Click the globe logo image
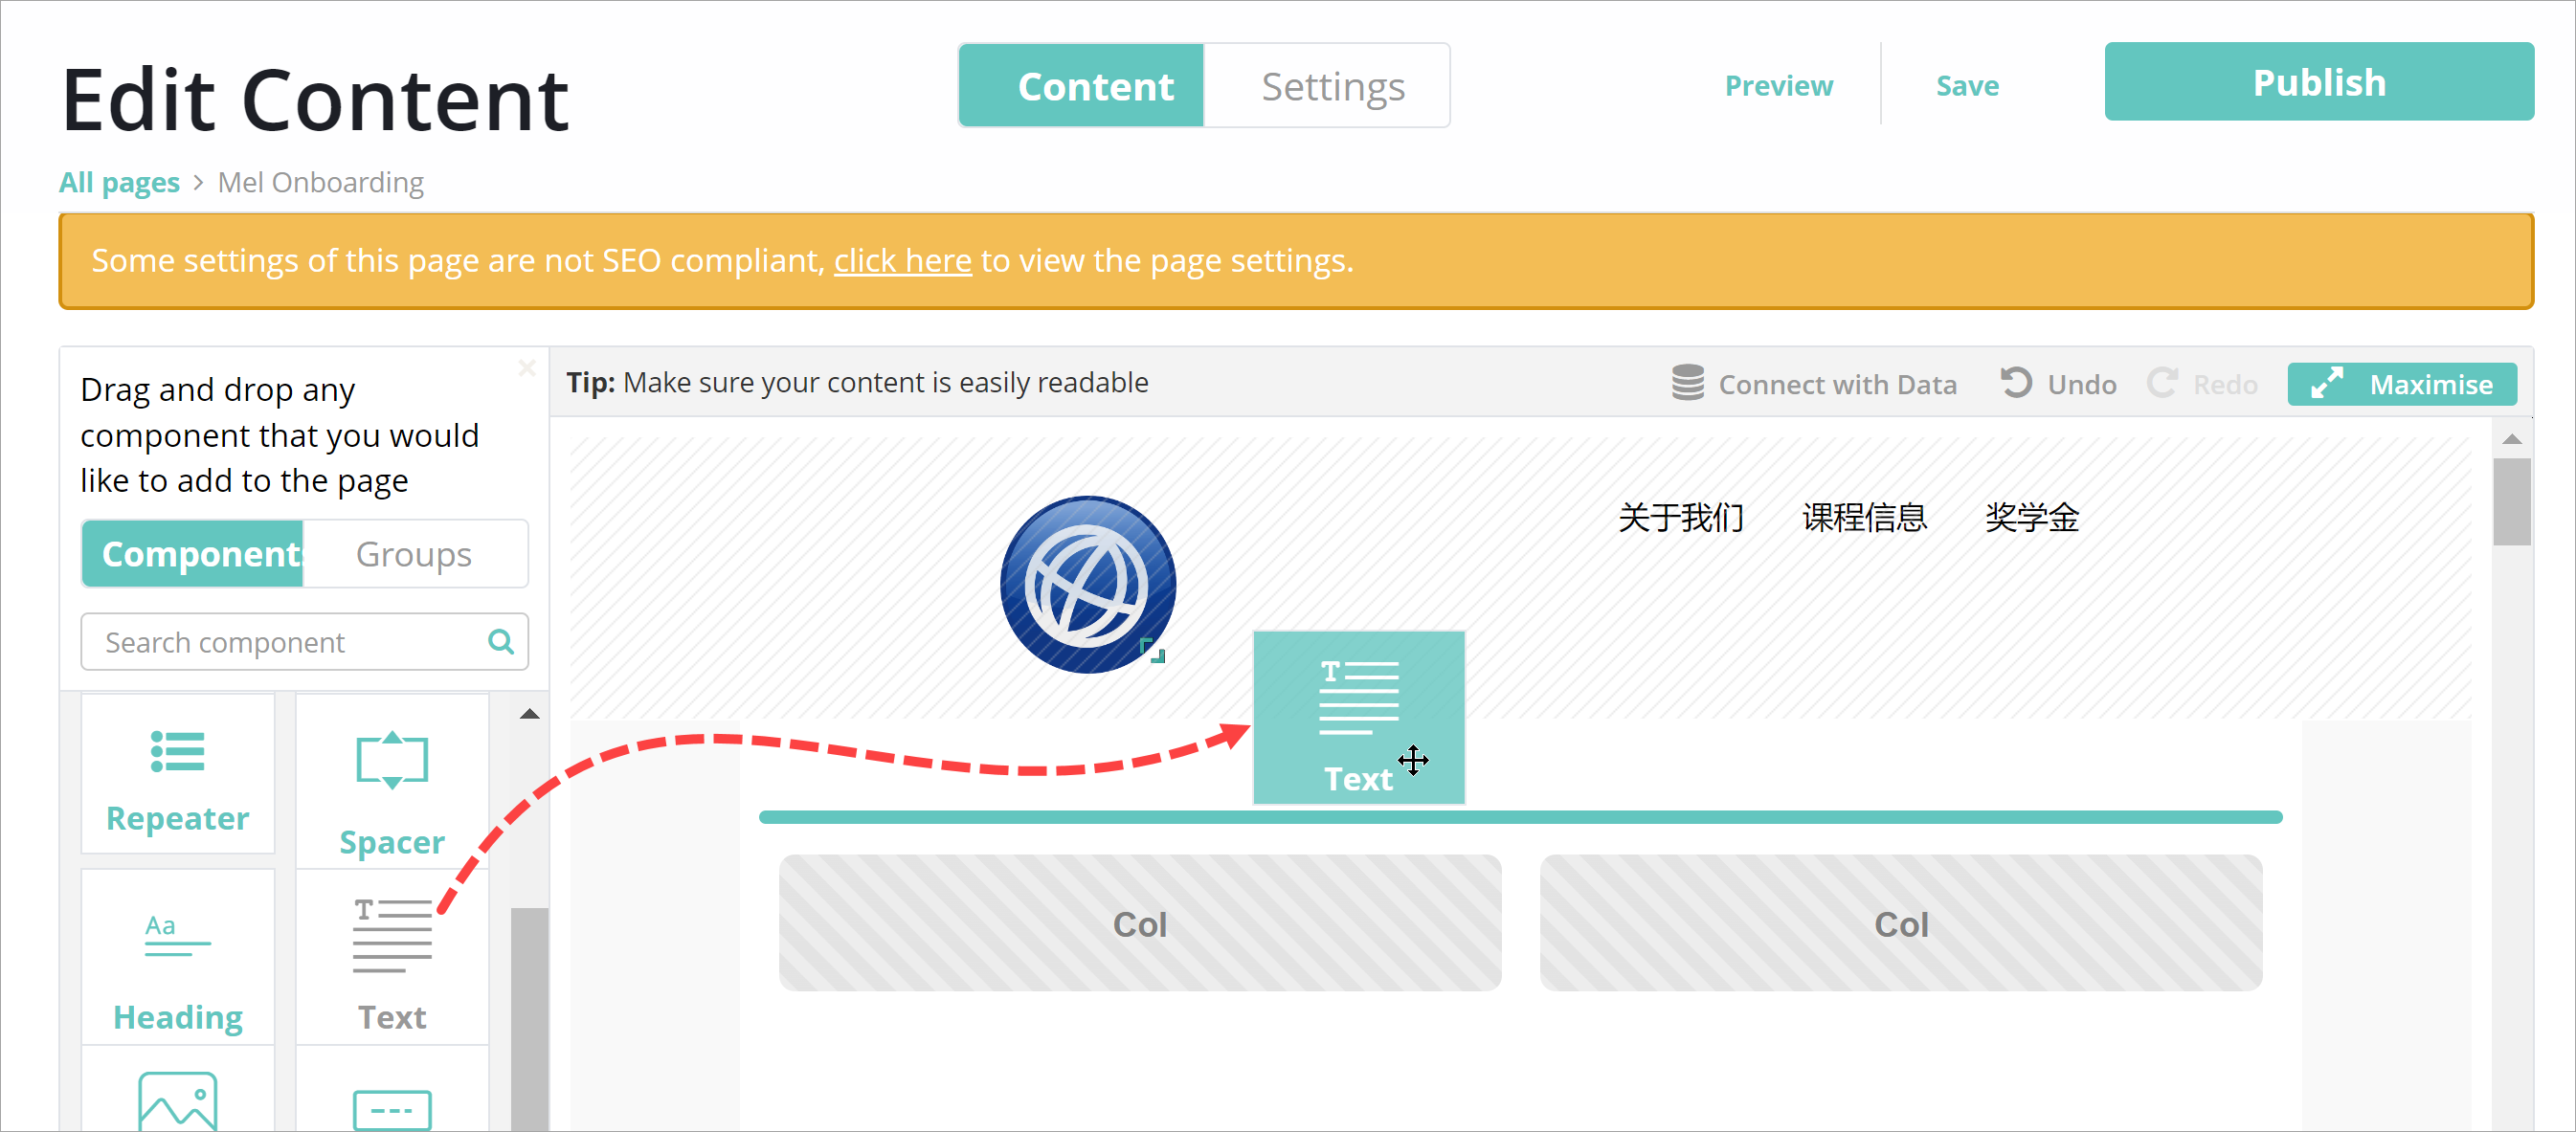This screenshot has width=2576, height=1132. click(x=1087, y=585)
